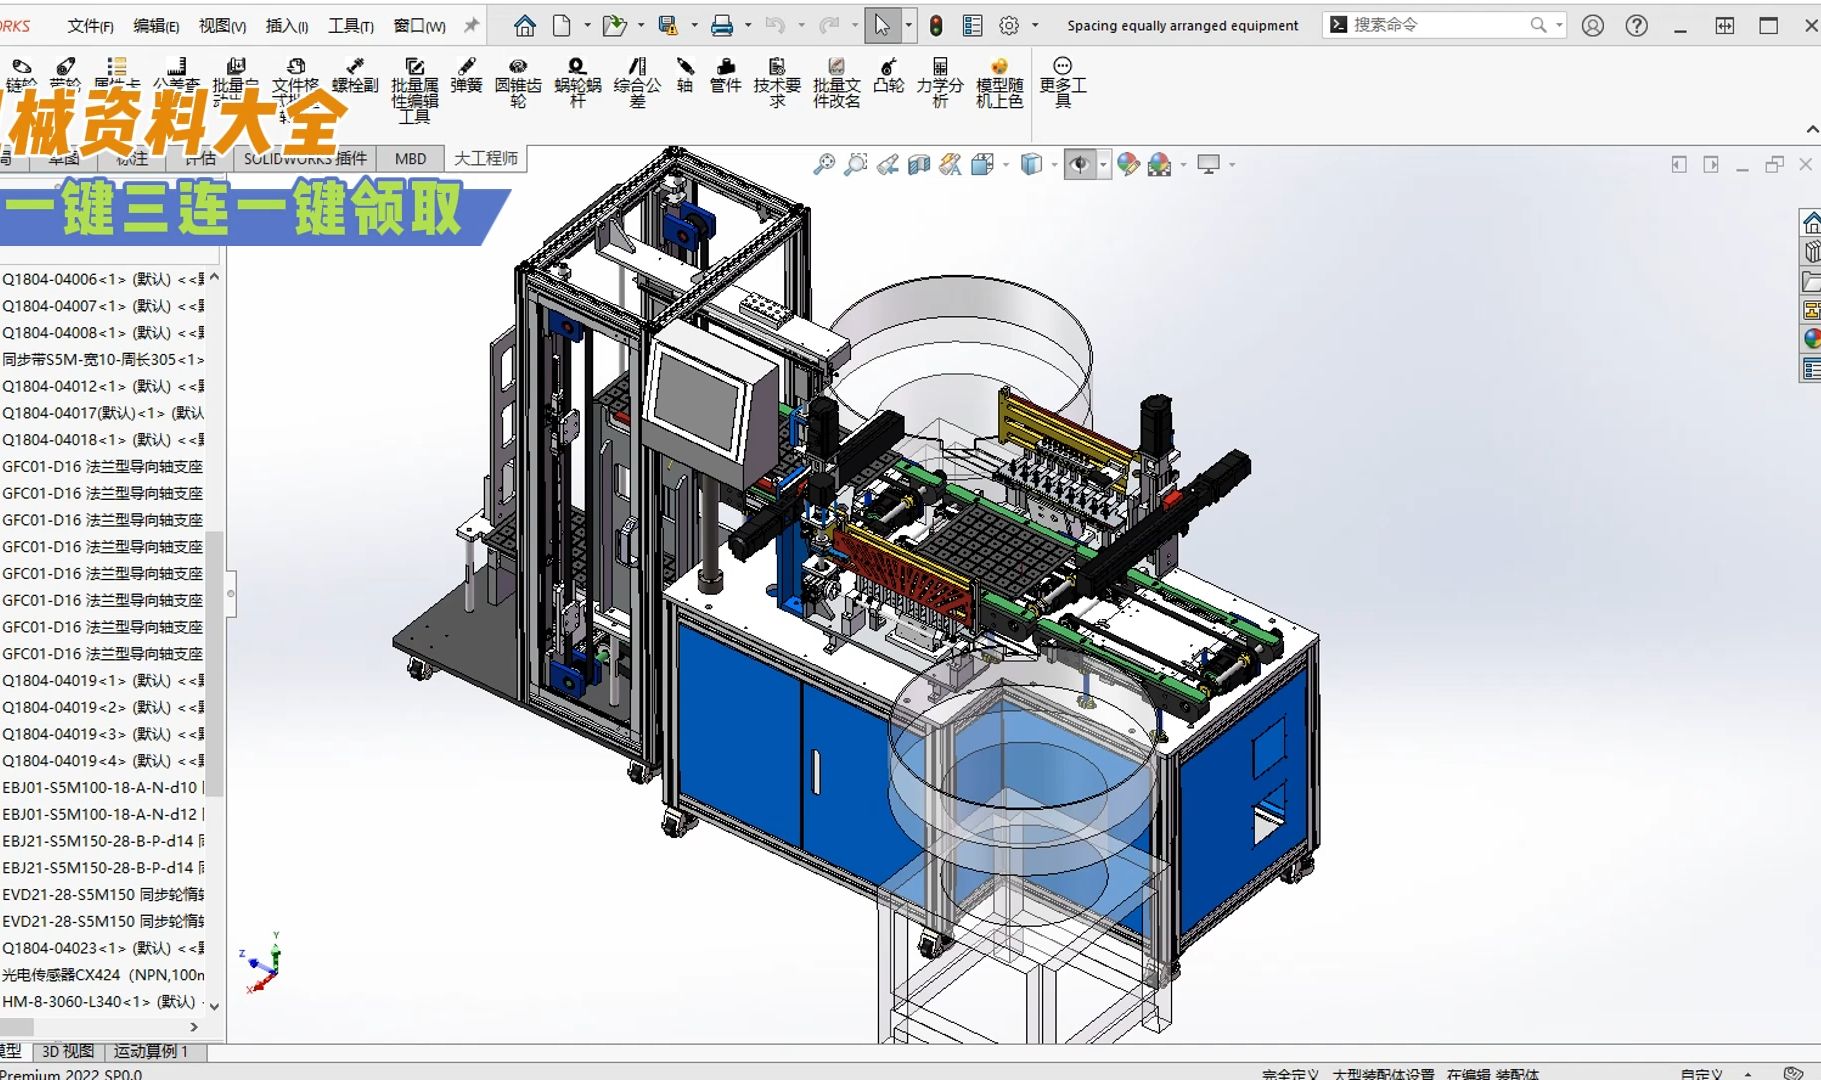The width and height of the screenshot is (1821, 1080).
Task: Open 技术要求 technical requirements tool
Action: 777,83
